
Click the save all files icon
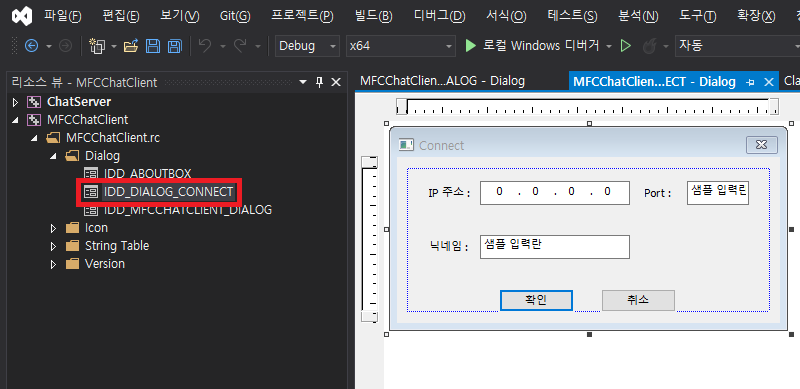[x=175, y=46]
